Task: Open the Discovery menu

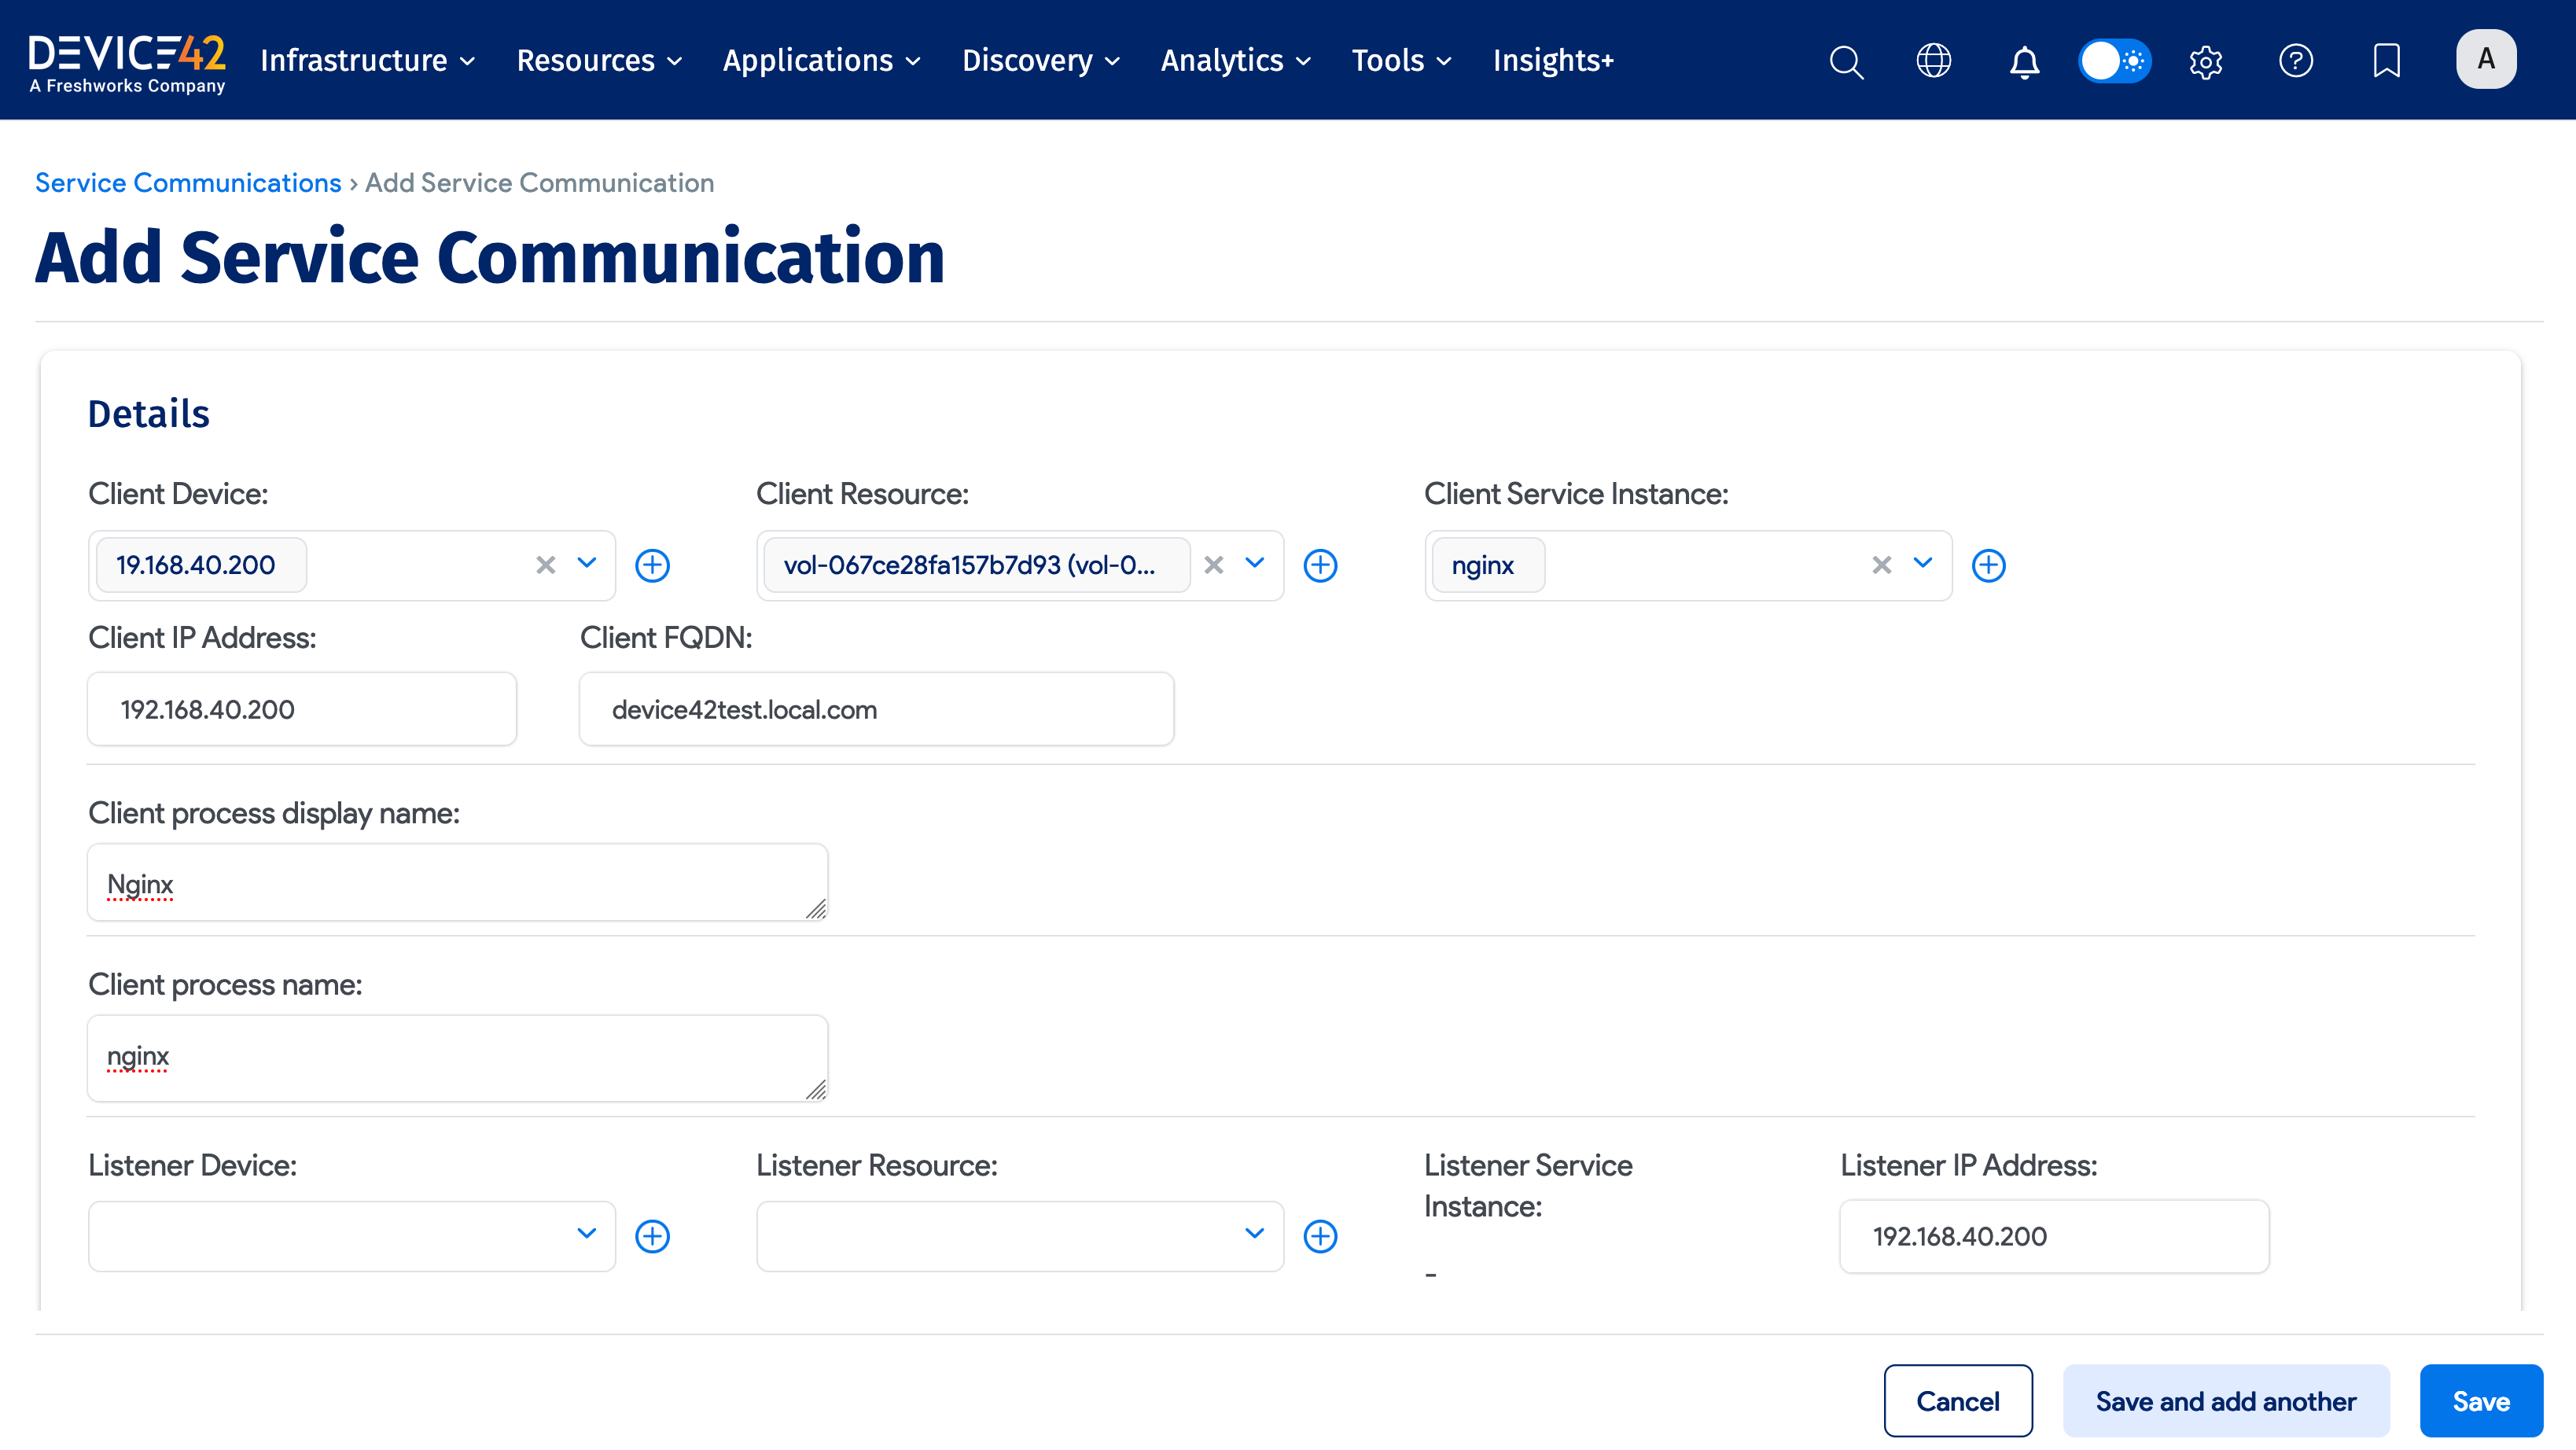Action: pyautogui.click(x=1040, y=60)
